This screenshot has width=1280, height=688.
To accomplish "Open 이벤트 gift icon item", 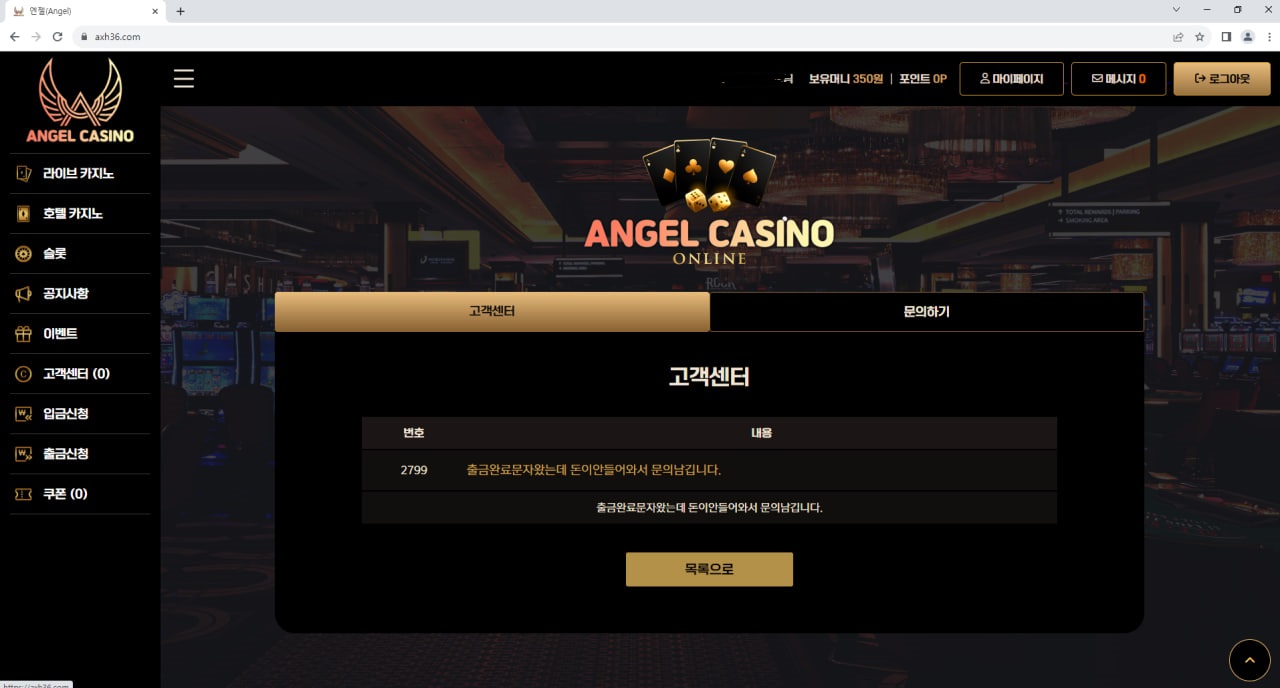I will tap(80, 333).
